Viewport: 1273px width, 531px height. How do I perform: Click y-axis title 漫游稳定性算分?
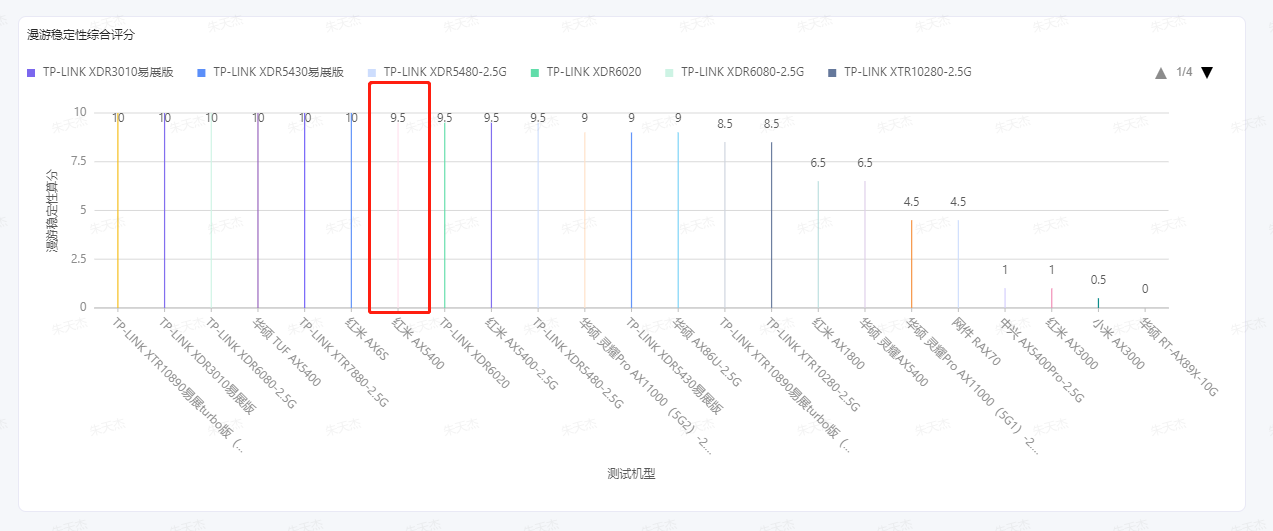(x=51, y=210)
